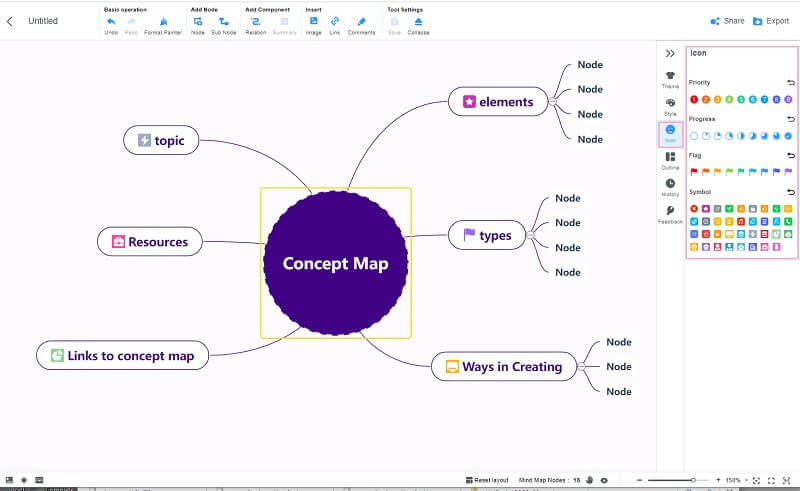Click the Undo arrow in the toolbar
Viewport: 800px width, 491px height.
[111, 21]
